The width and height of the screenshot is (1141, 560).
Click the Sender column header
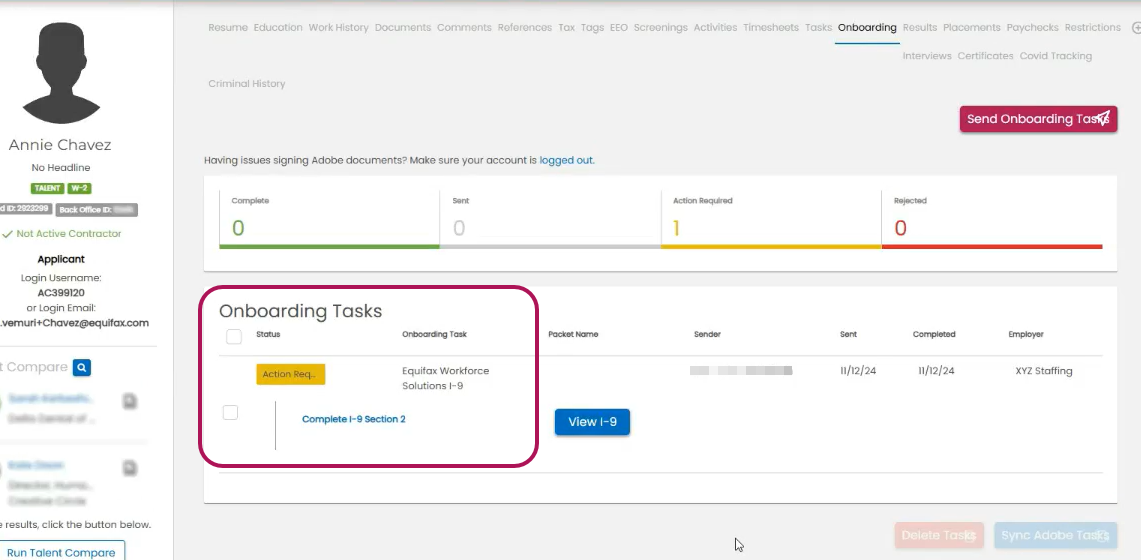tap(707, 335)
